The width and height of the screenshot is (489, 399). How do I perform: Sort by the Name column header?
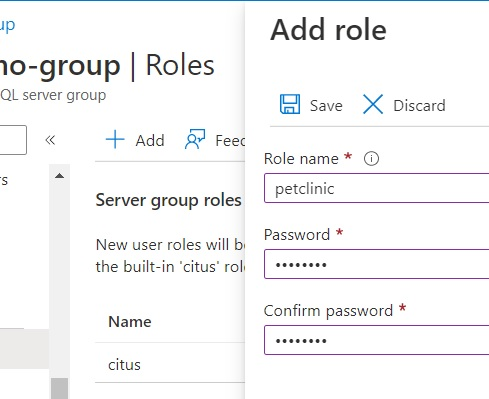130,322
